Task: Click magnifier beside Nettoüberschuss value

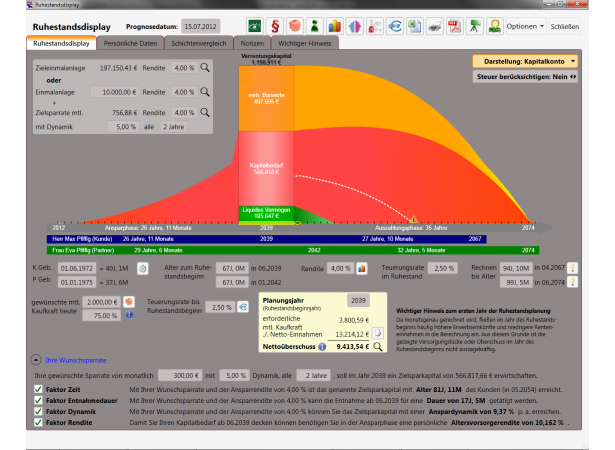Action: tap(378, 347)
